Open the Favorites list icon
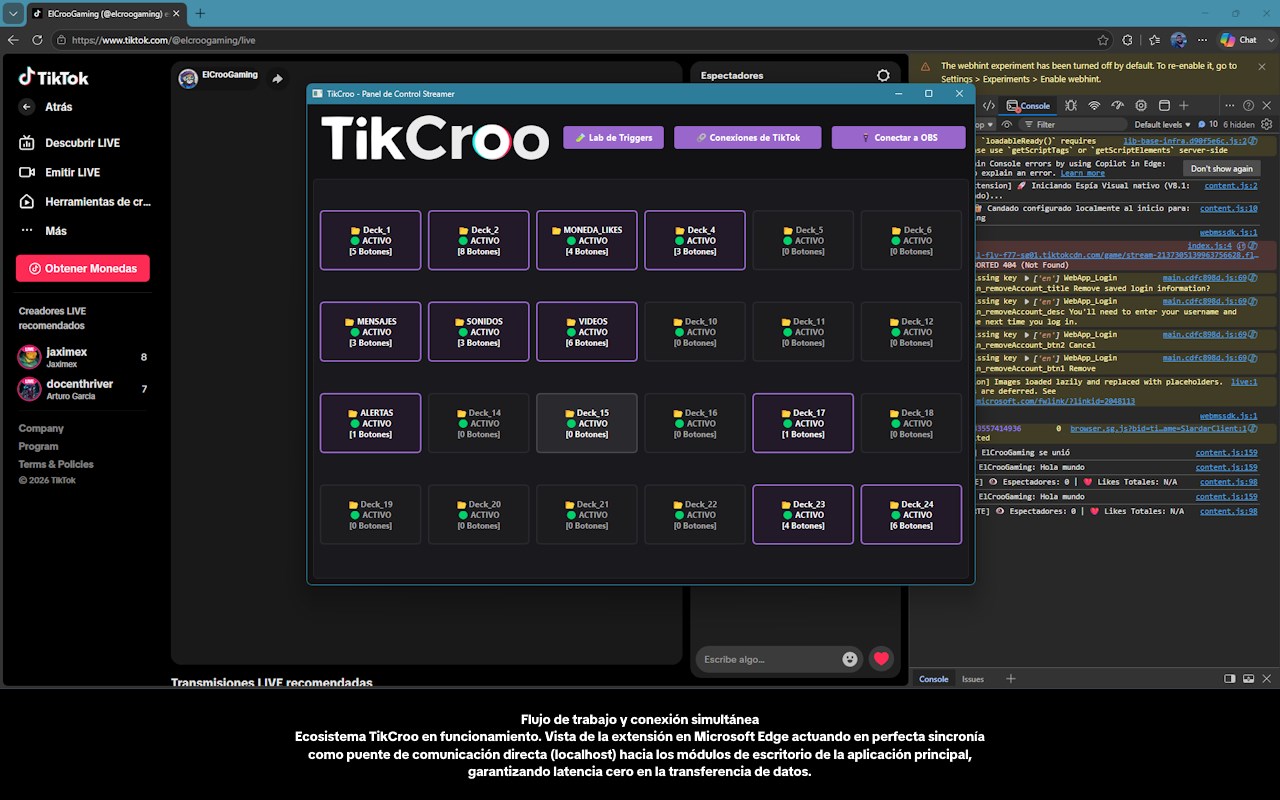Viewport: 1280px width, 800px height. click(1154, 40)
